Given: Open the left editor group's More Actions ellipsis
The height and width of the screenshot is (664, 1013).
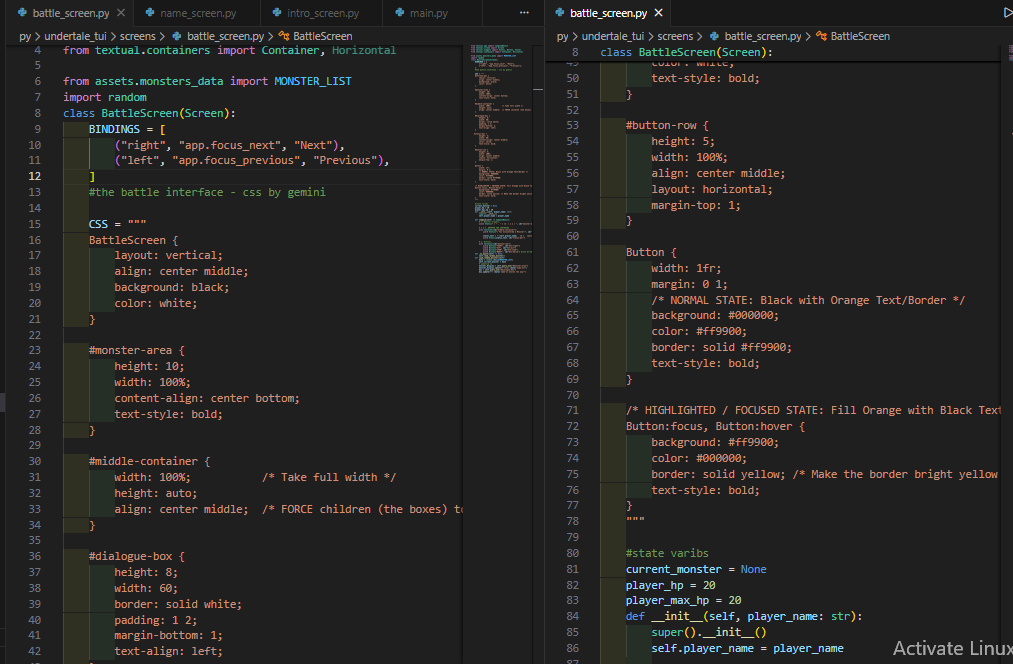Looking at the screenshot, I should 524,13.
